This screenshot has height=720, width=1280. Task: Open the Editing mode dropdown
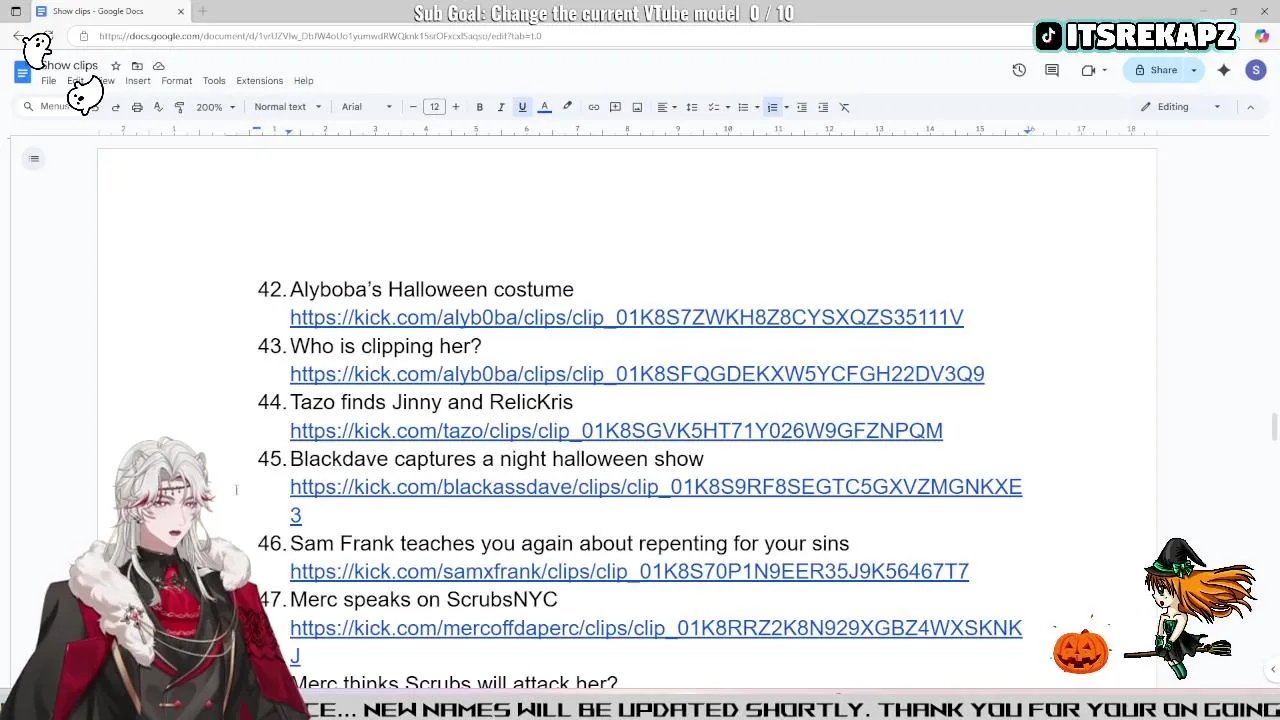click(1181, 107)
